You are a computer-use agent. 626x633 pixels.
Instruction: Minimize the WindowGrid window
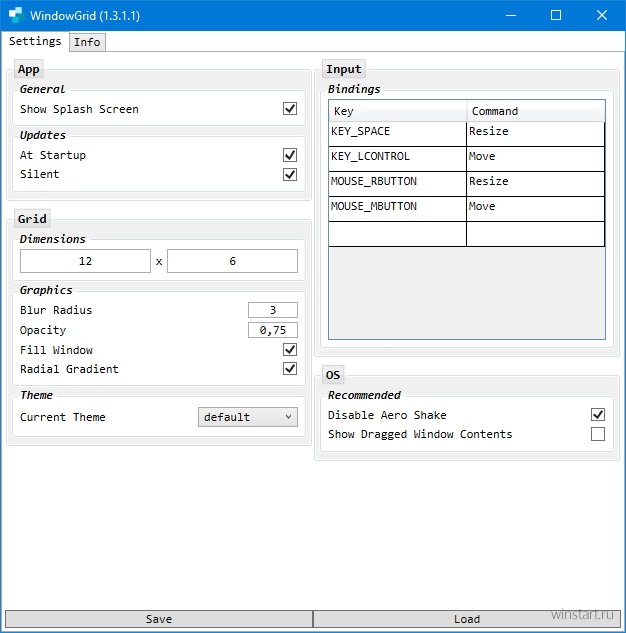pyautogui.click(x=511, y=15)
